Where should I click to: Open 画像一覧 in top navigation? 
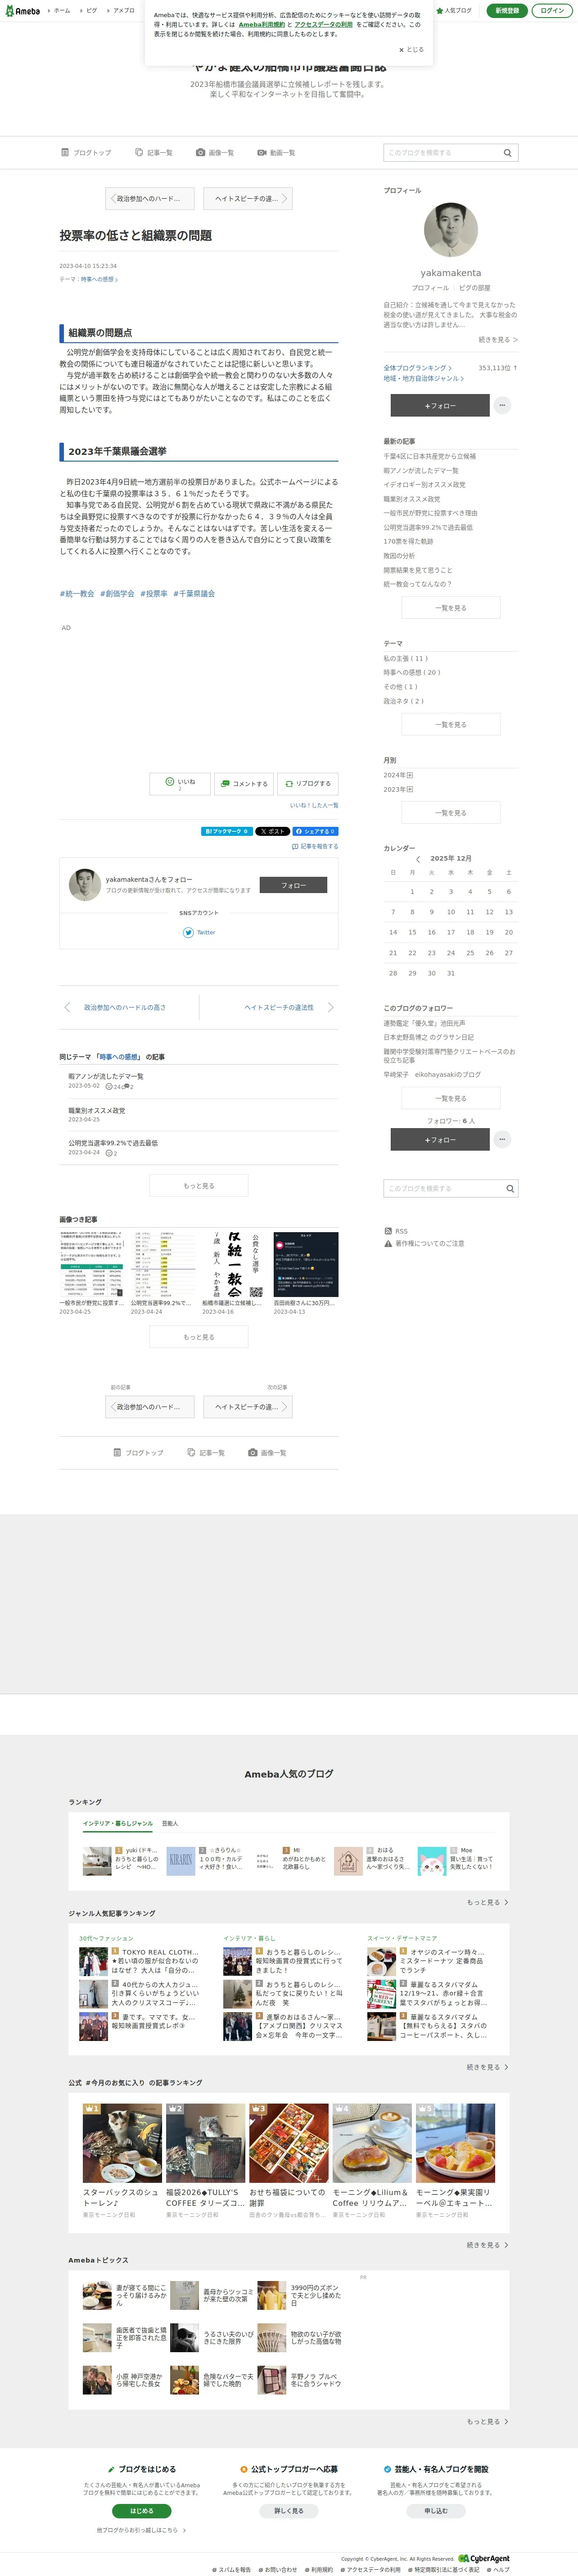pos(215,153)
